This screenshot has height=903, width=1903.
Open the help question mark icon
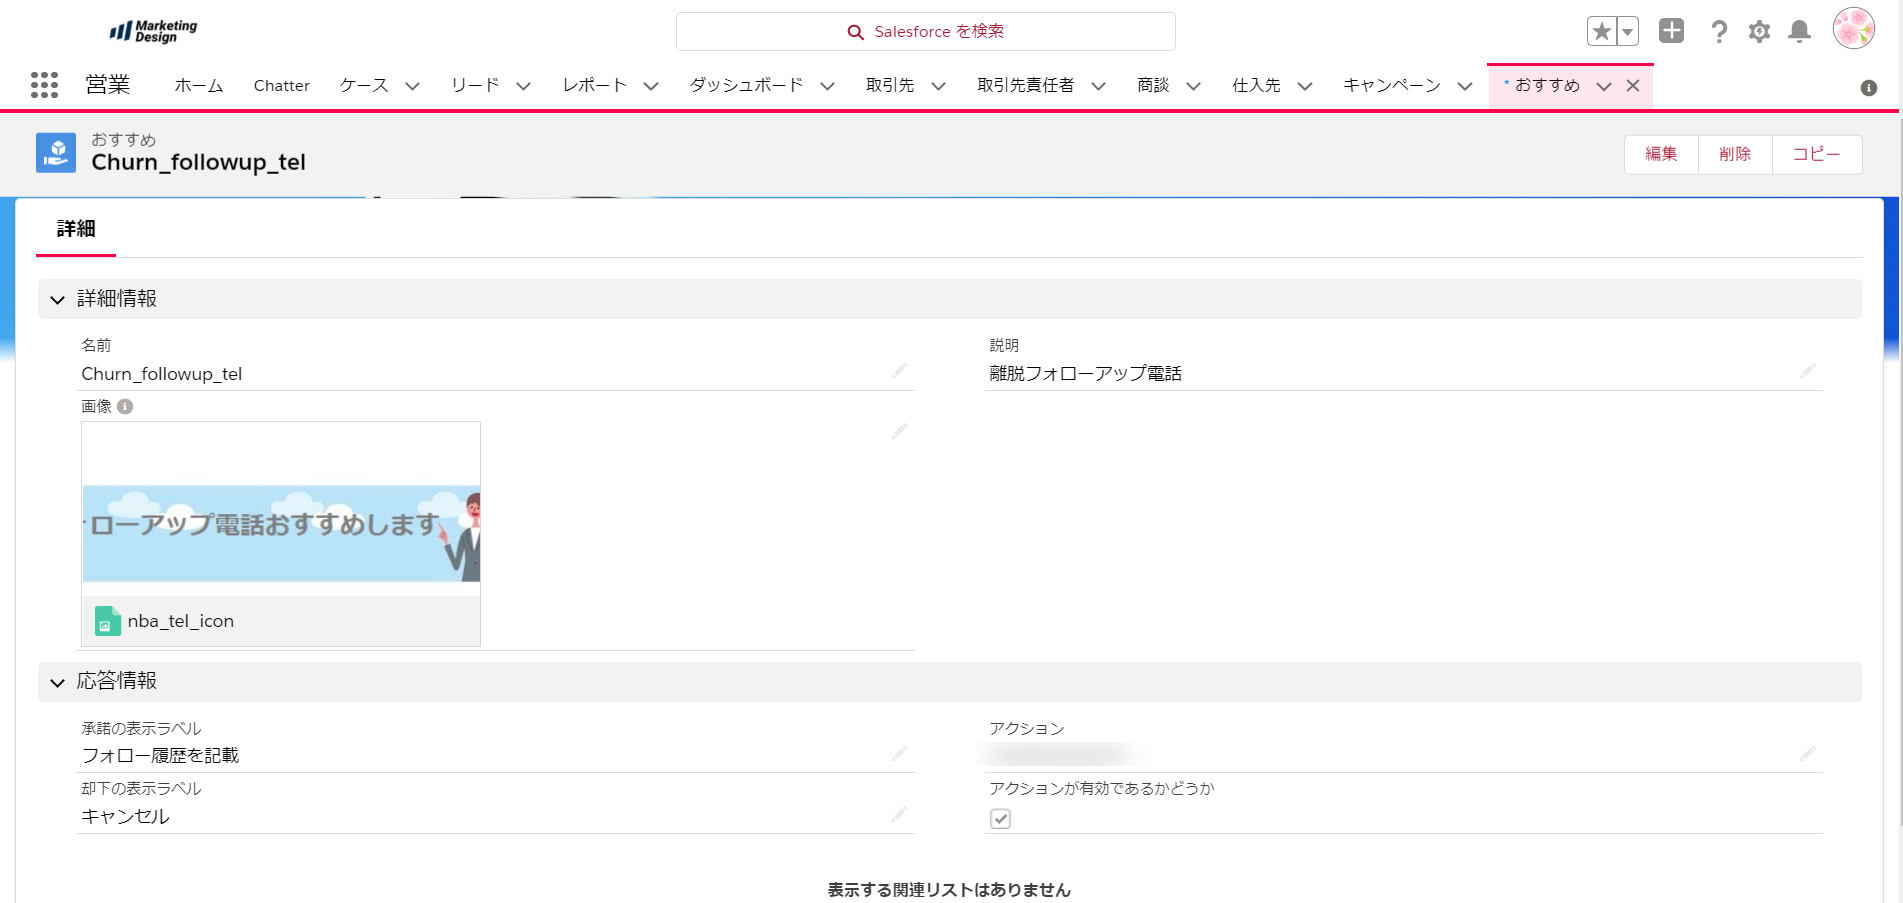1719,32
